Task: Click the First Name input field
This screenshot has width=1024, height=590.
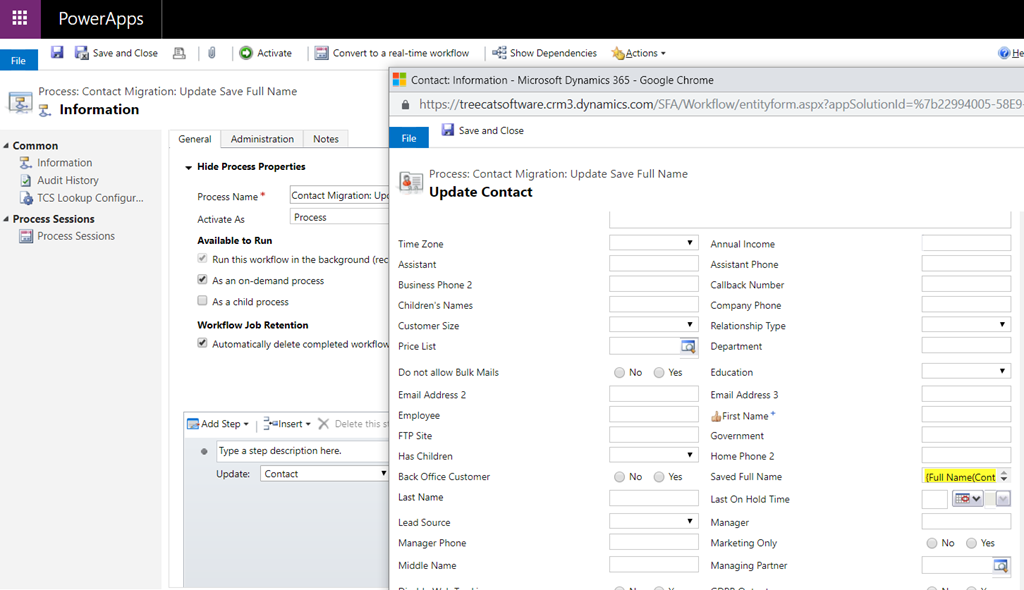Action: click(967, 415)
